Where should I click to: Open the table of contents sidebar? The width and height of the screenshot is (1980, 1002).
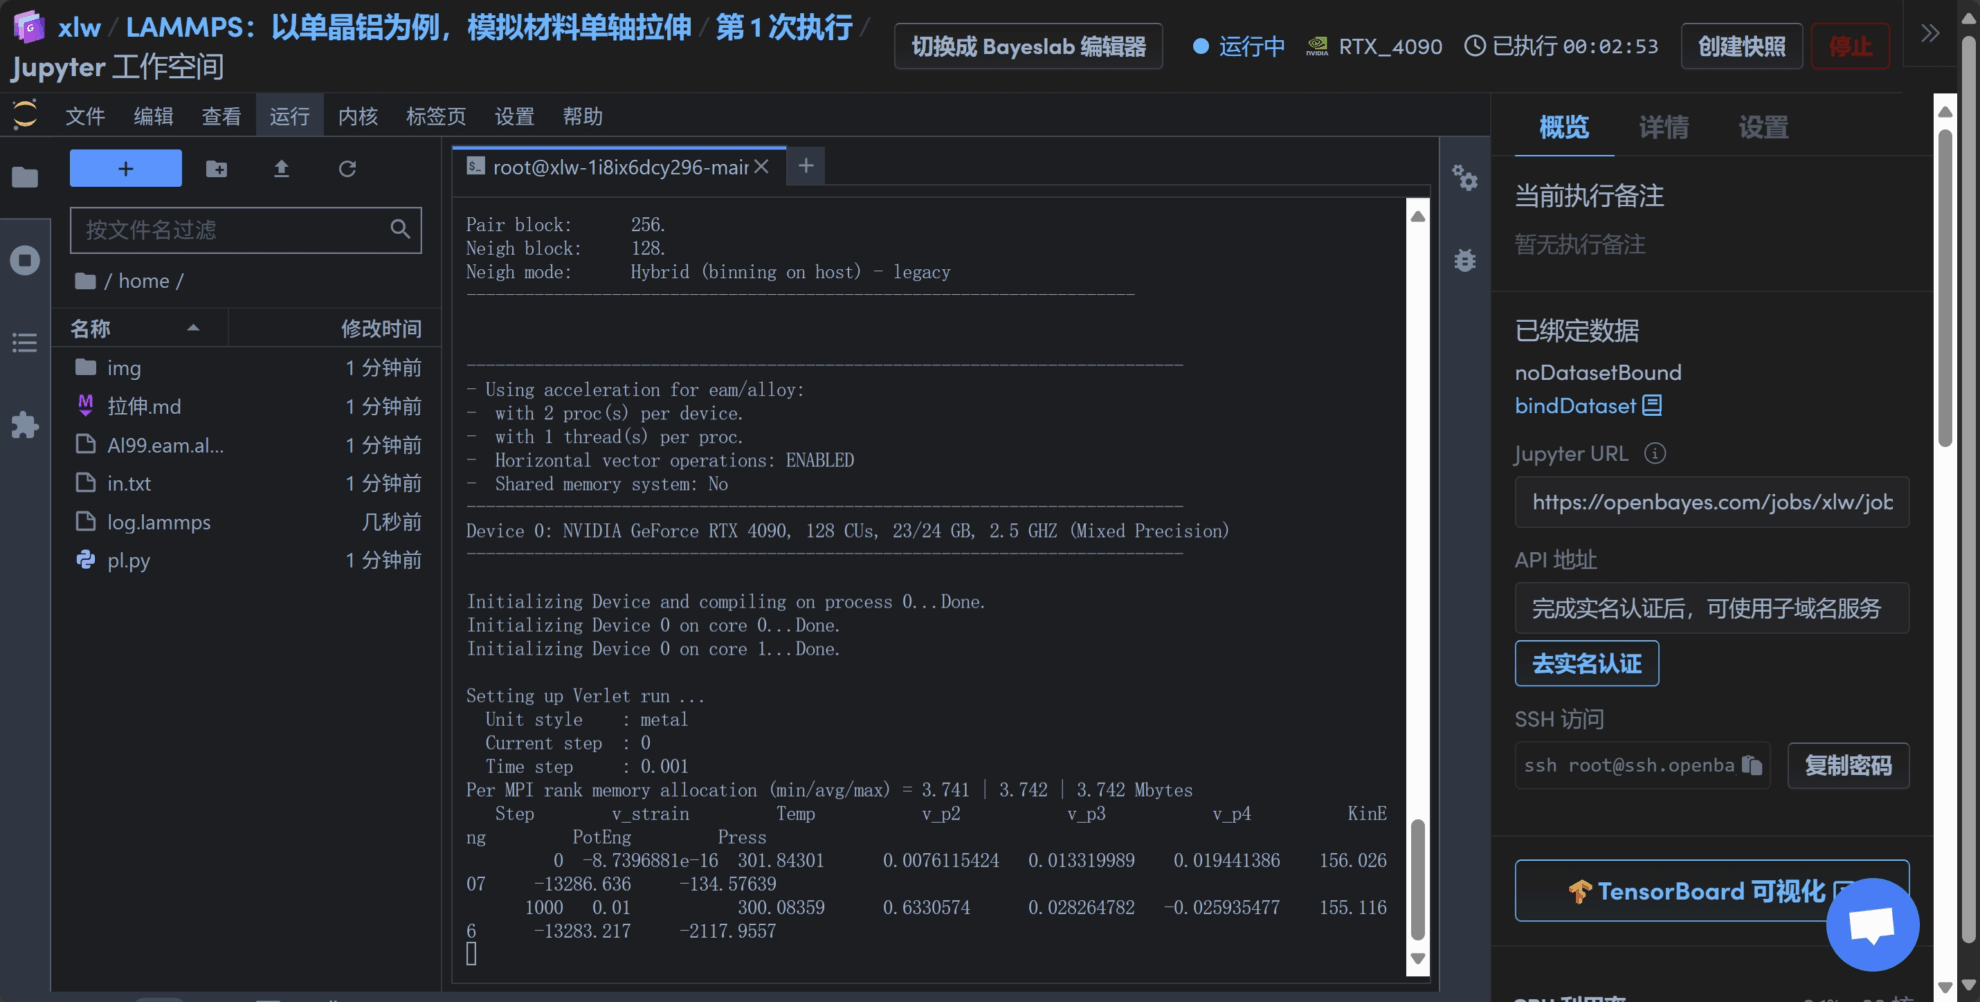pos(25,343)
